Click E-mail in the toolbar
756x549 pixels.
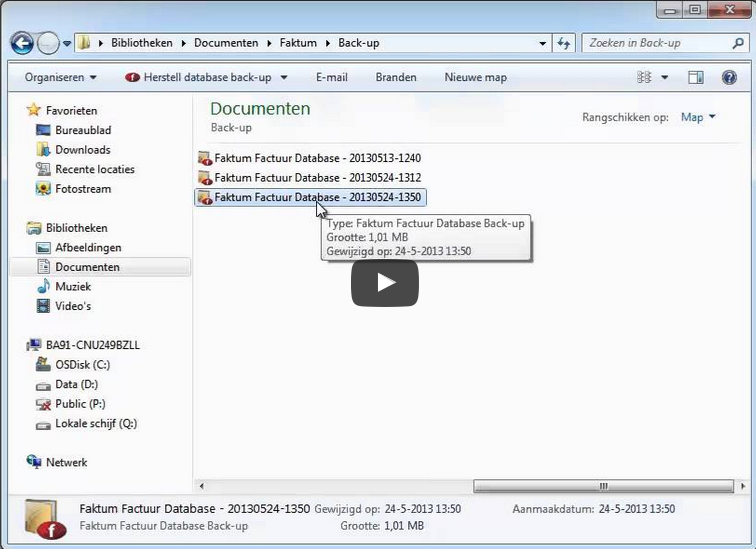tap(332, 77)
